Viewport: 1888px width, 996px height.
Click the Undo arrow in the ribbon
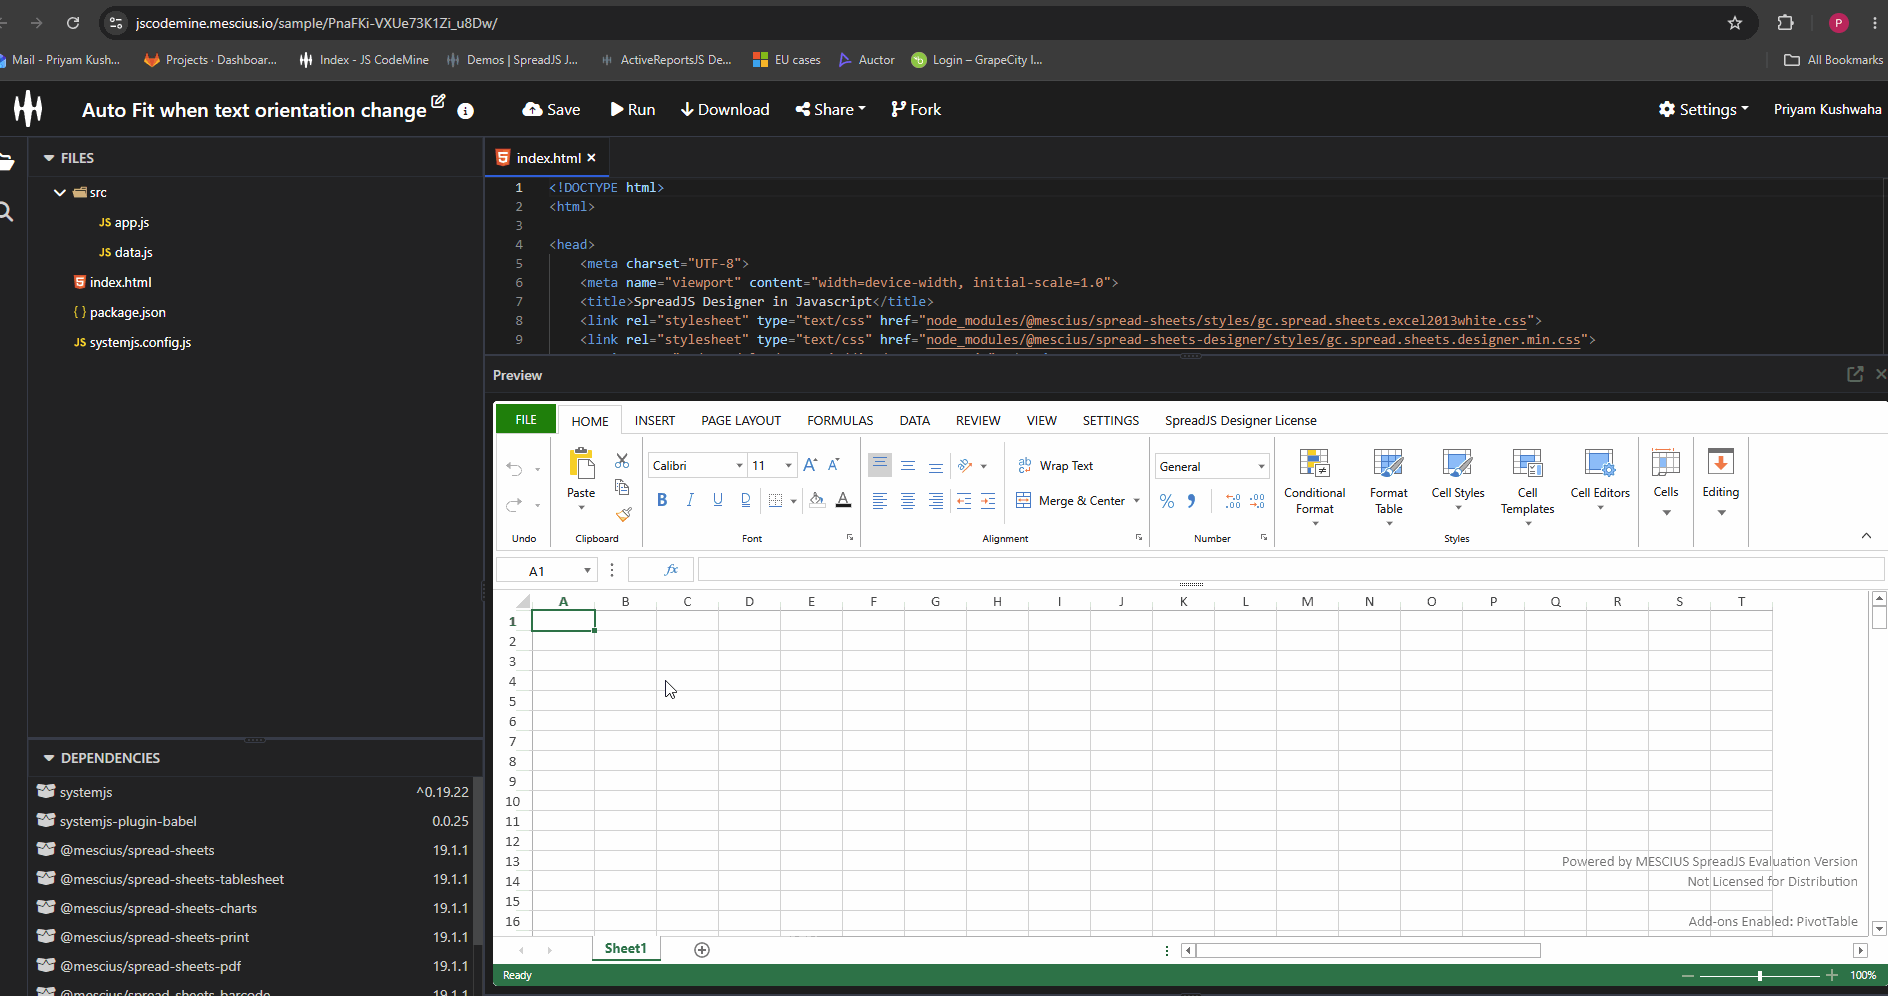click(x=514, y=468)
